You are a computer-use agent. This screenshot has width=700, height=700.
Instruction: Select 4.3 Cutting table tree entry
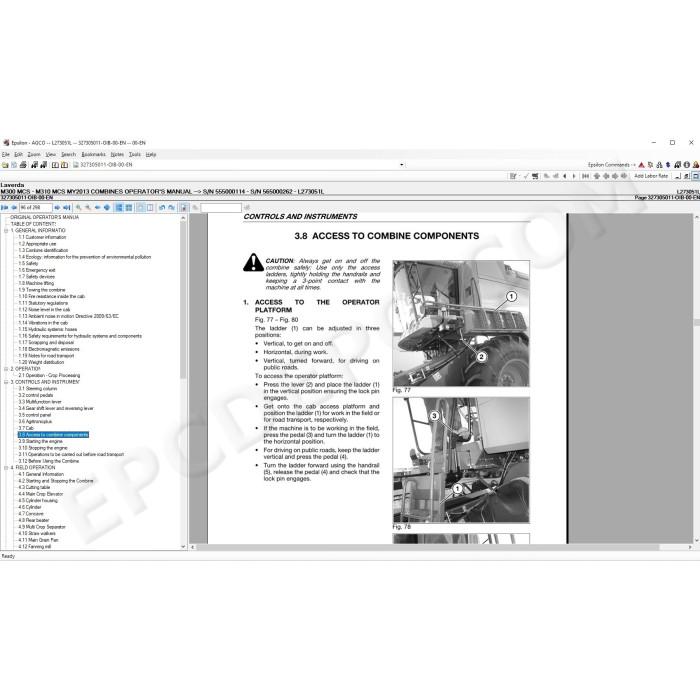point(34,488)
